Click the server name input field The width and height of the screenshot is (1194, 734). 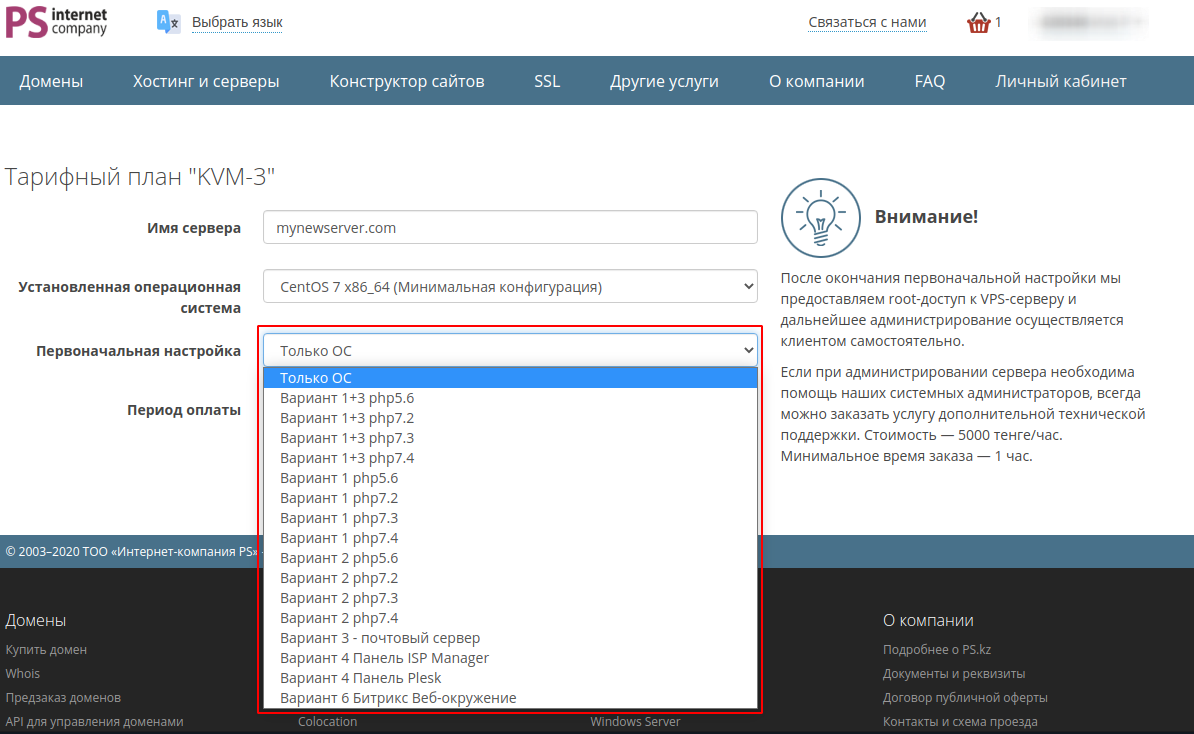pos(510,228)
